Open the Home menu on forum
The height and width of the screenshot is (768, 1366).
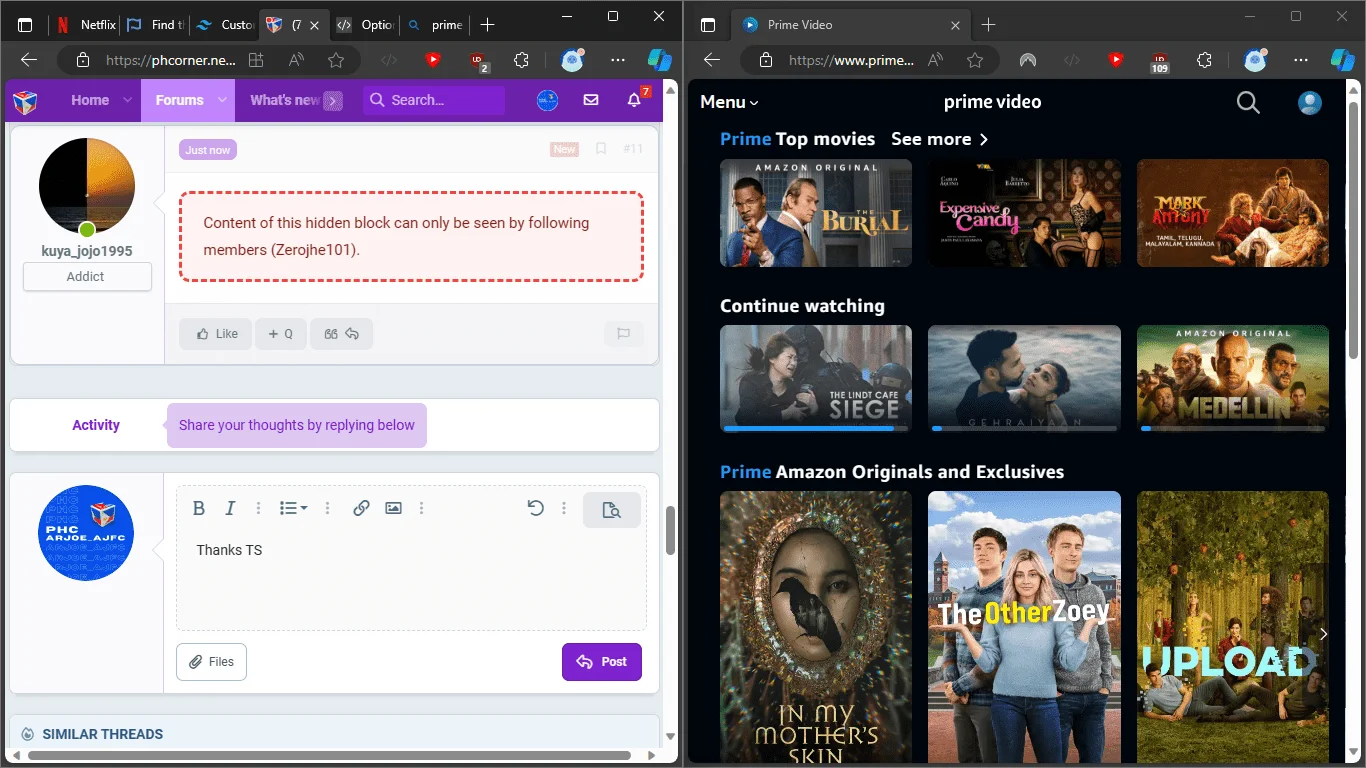90,100
